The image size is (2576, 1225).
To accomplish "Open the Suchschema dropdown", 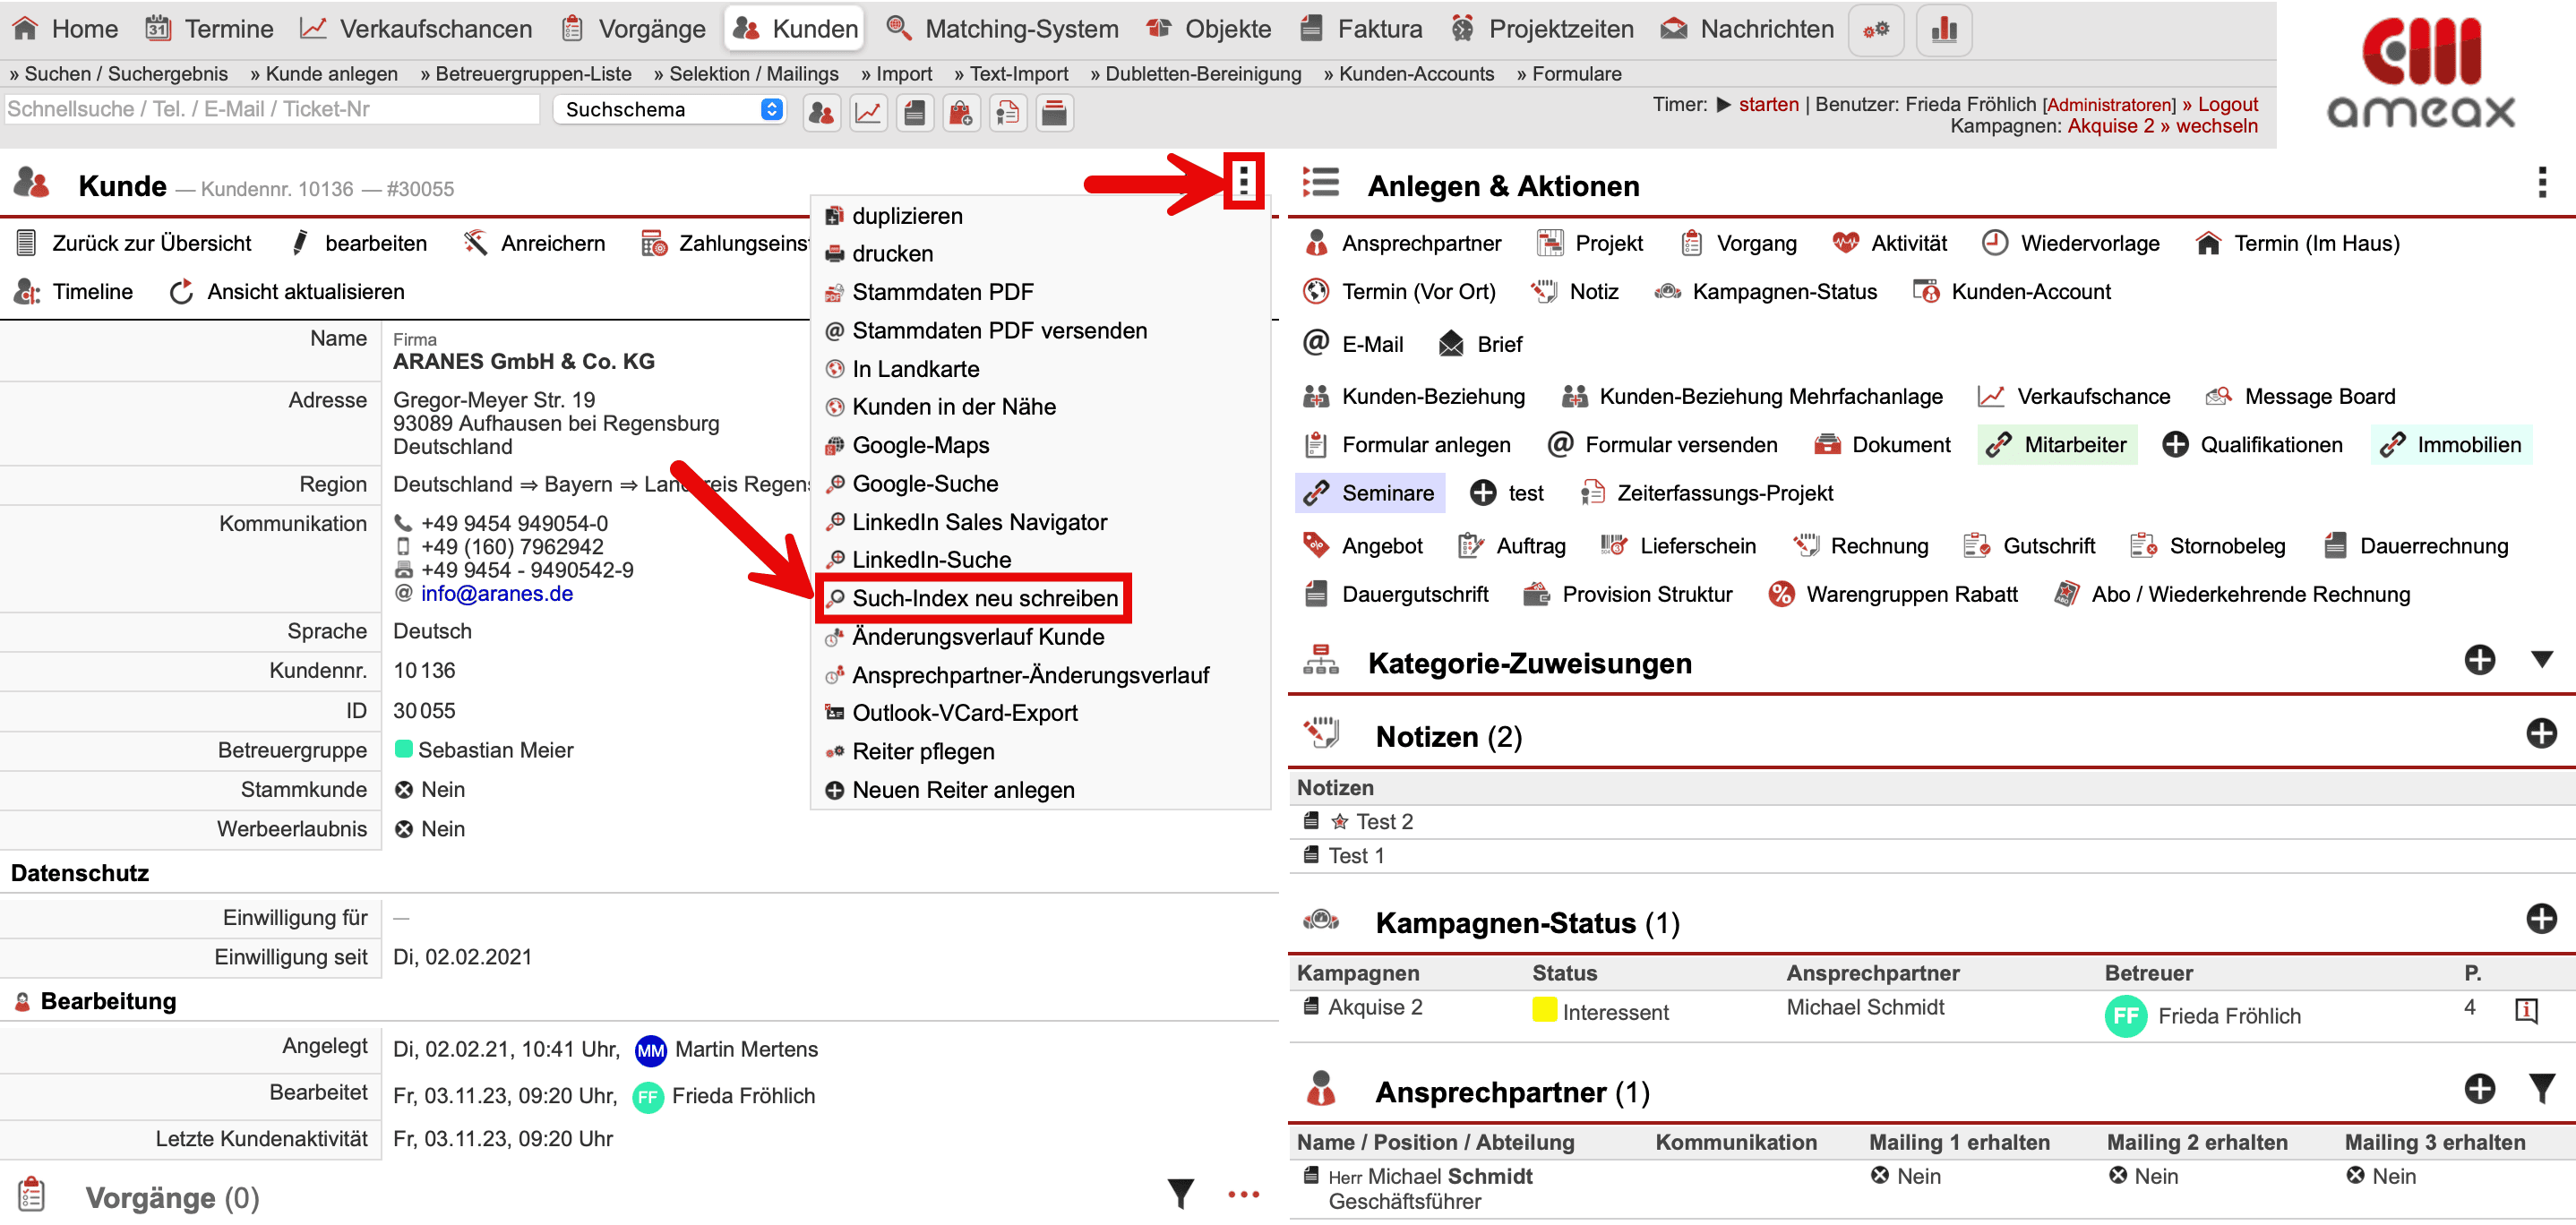I will click(x=670, y=109).
